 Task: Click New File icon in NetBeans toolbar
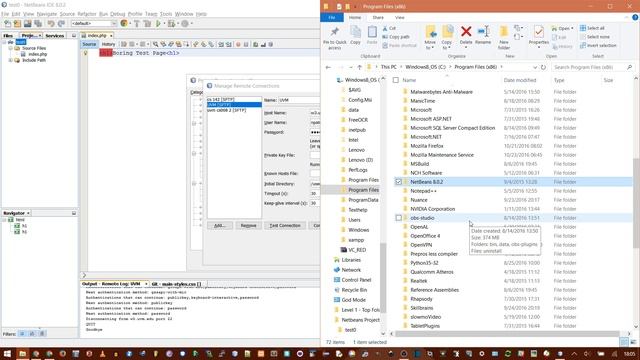click(x=7, y=24)
